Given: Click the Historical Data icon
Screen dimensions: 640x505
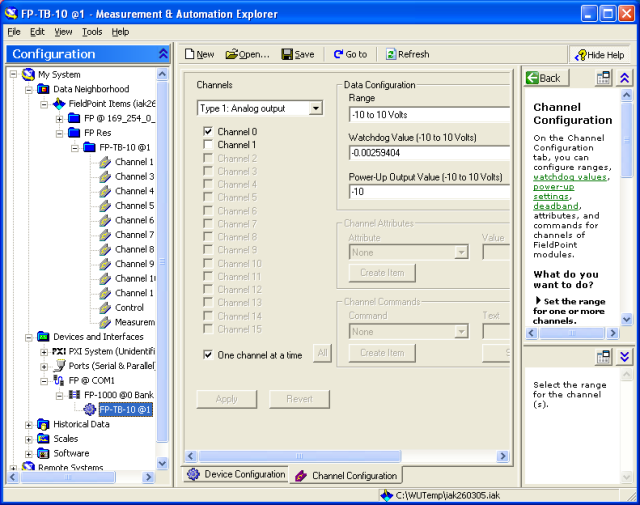Looking at the screenshot, I should (43, 424).
